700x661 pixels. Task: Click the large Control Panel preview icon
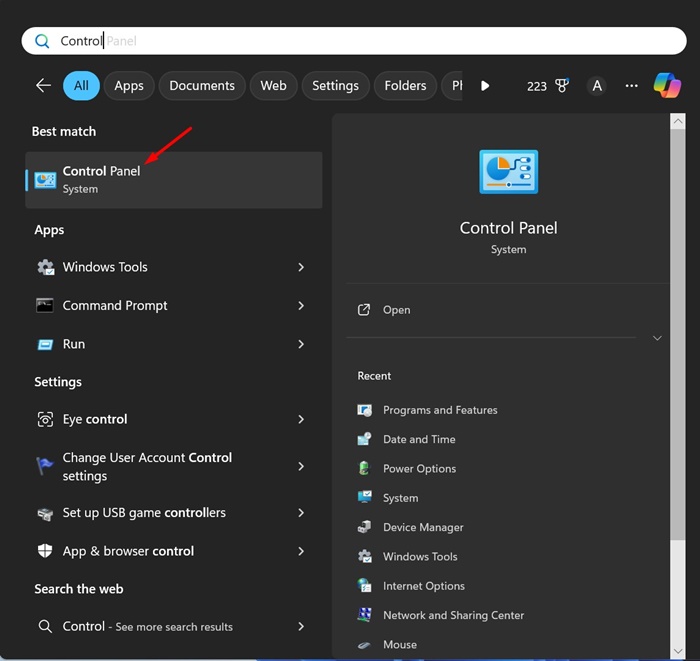click(x=508, y=172)
